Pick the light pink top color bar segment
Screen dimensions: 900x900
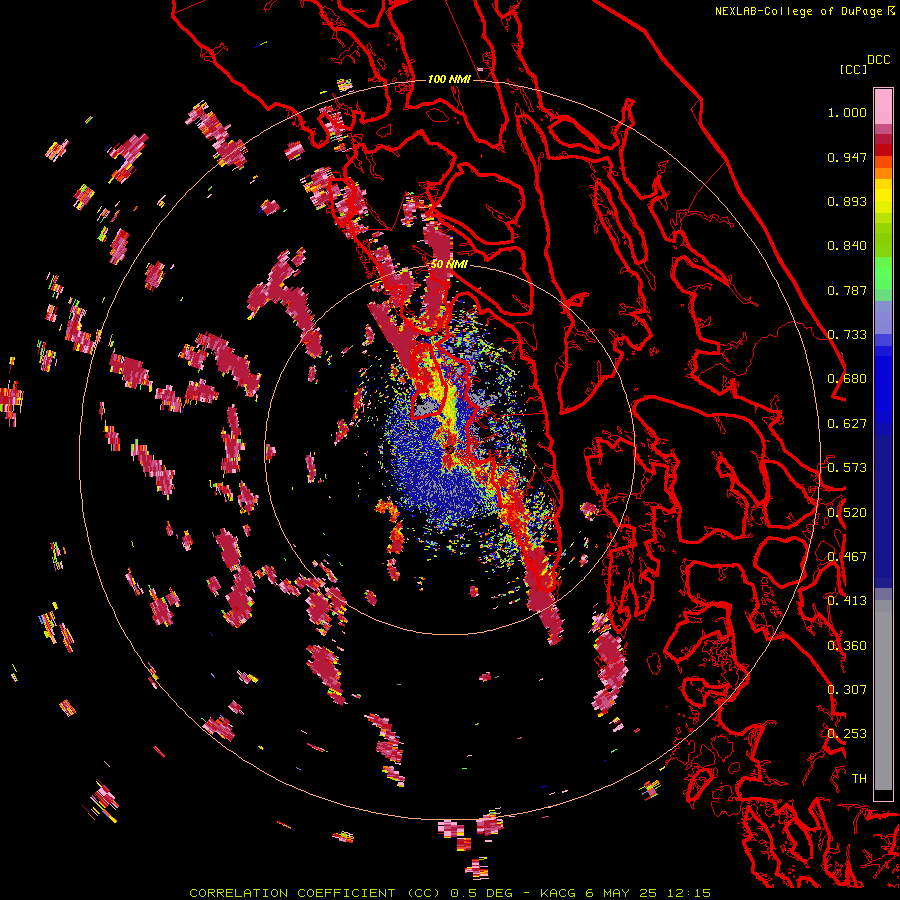883,106
